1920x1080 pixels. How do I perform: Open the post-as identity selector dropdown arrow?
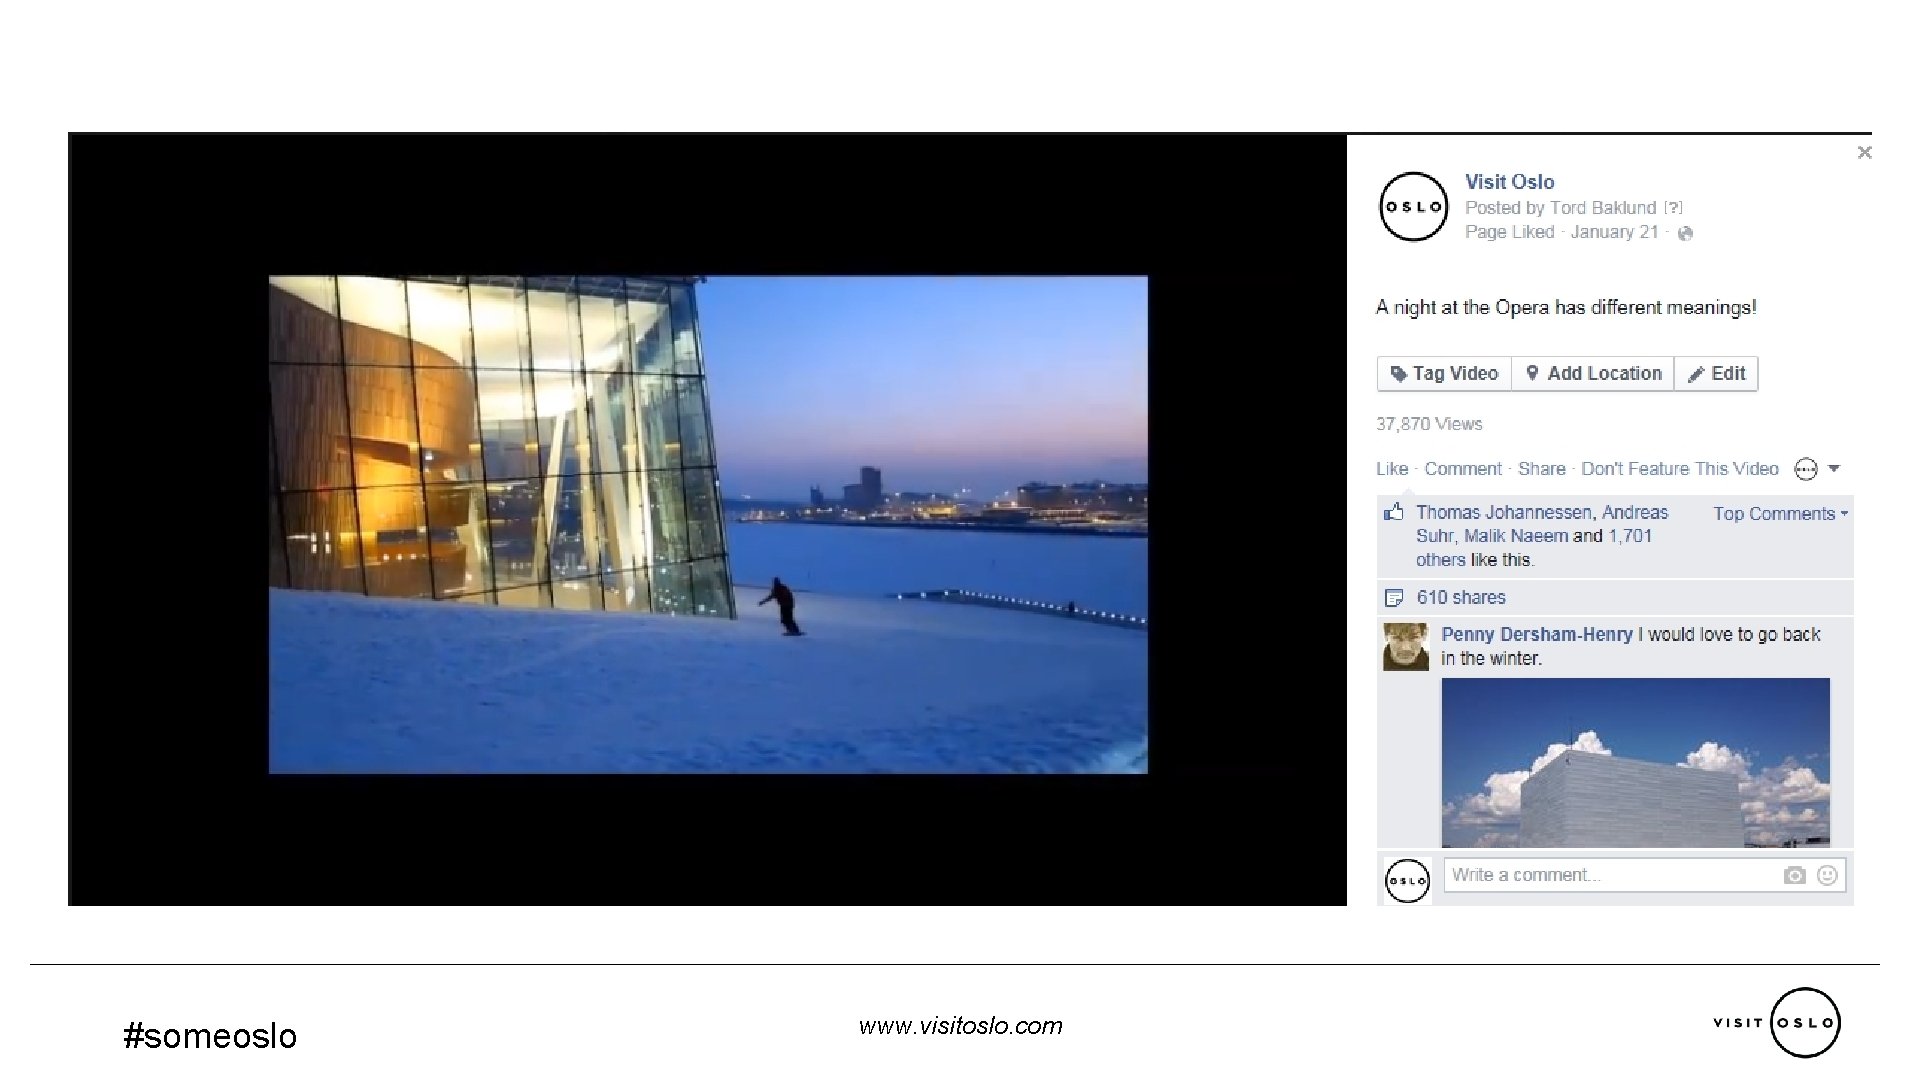pyautogui.click(x=1834, y=468)
